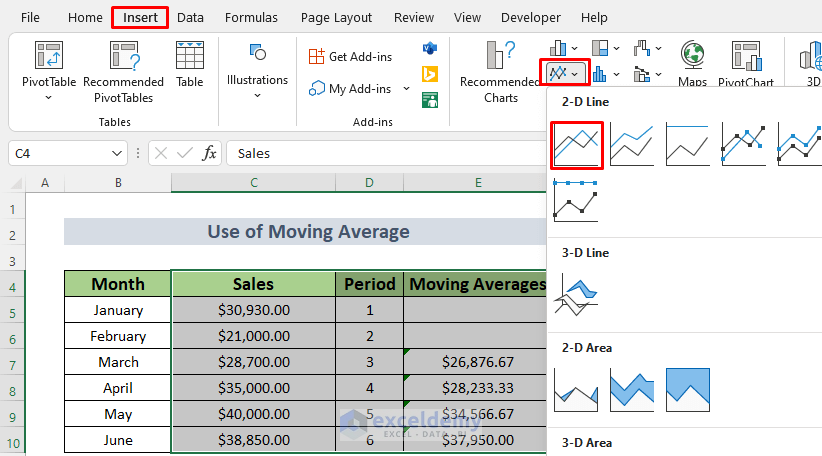822x456 pixels.
Task: Insert a Table from the ribbon
Action: [190, 65]
